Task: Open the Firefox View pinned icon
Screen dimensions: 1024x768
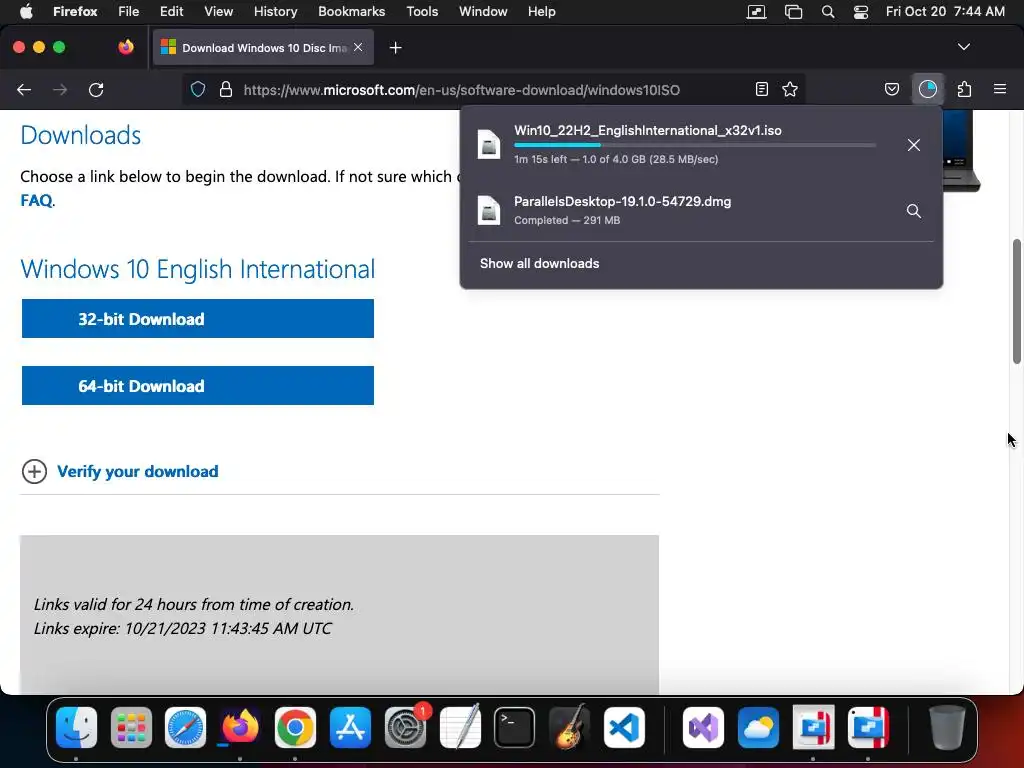Action: (125, 47)
